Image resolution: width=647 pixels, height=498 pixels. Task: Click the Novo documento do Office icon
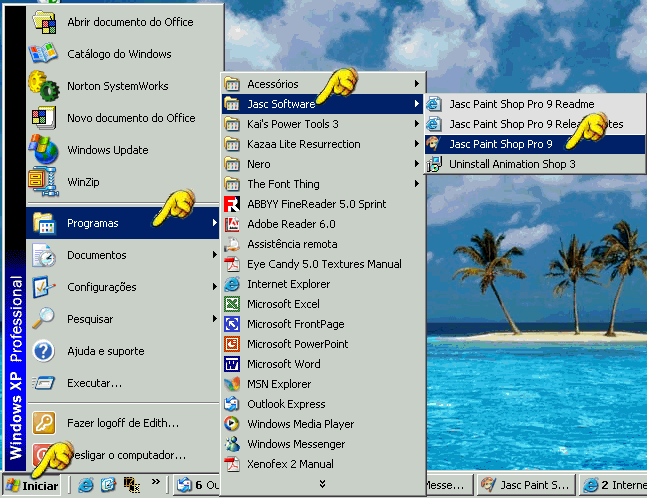click(43, 118)
